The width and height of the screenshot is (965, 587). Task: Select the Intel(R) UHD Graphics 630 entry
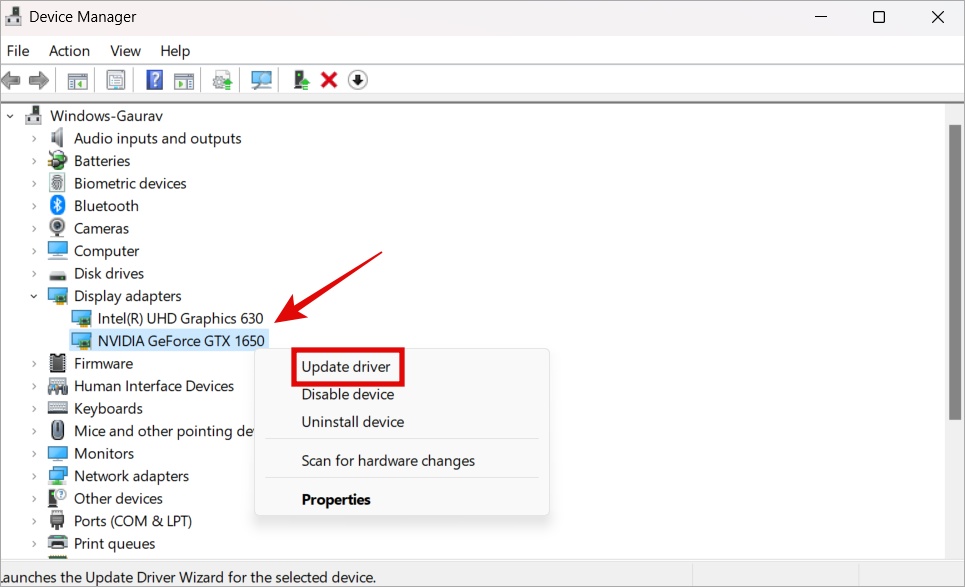click(x=180, y=318)
